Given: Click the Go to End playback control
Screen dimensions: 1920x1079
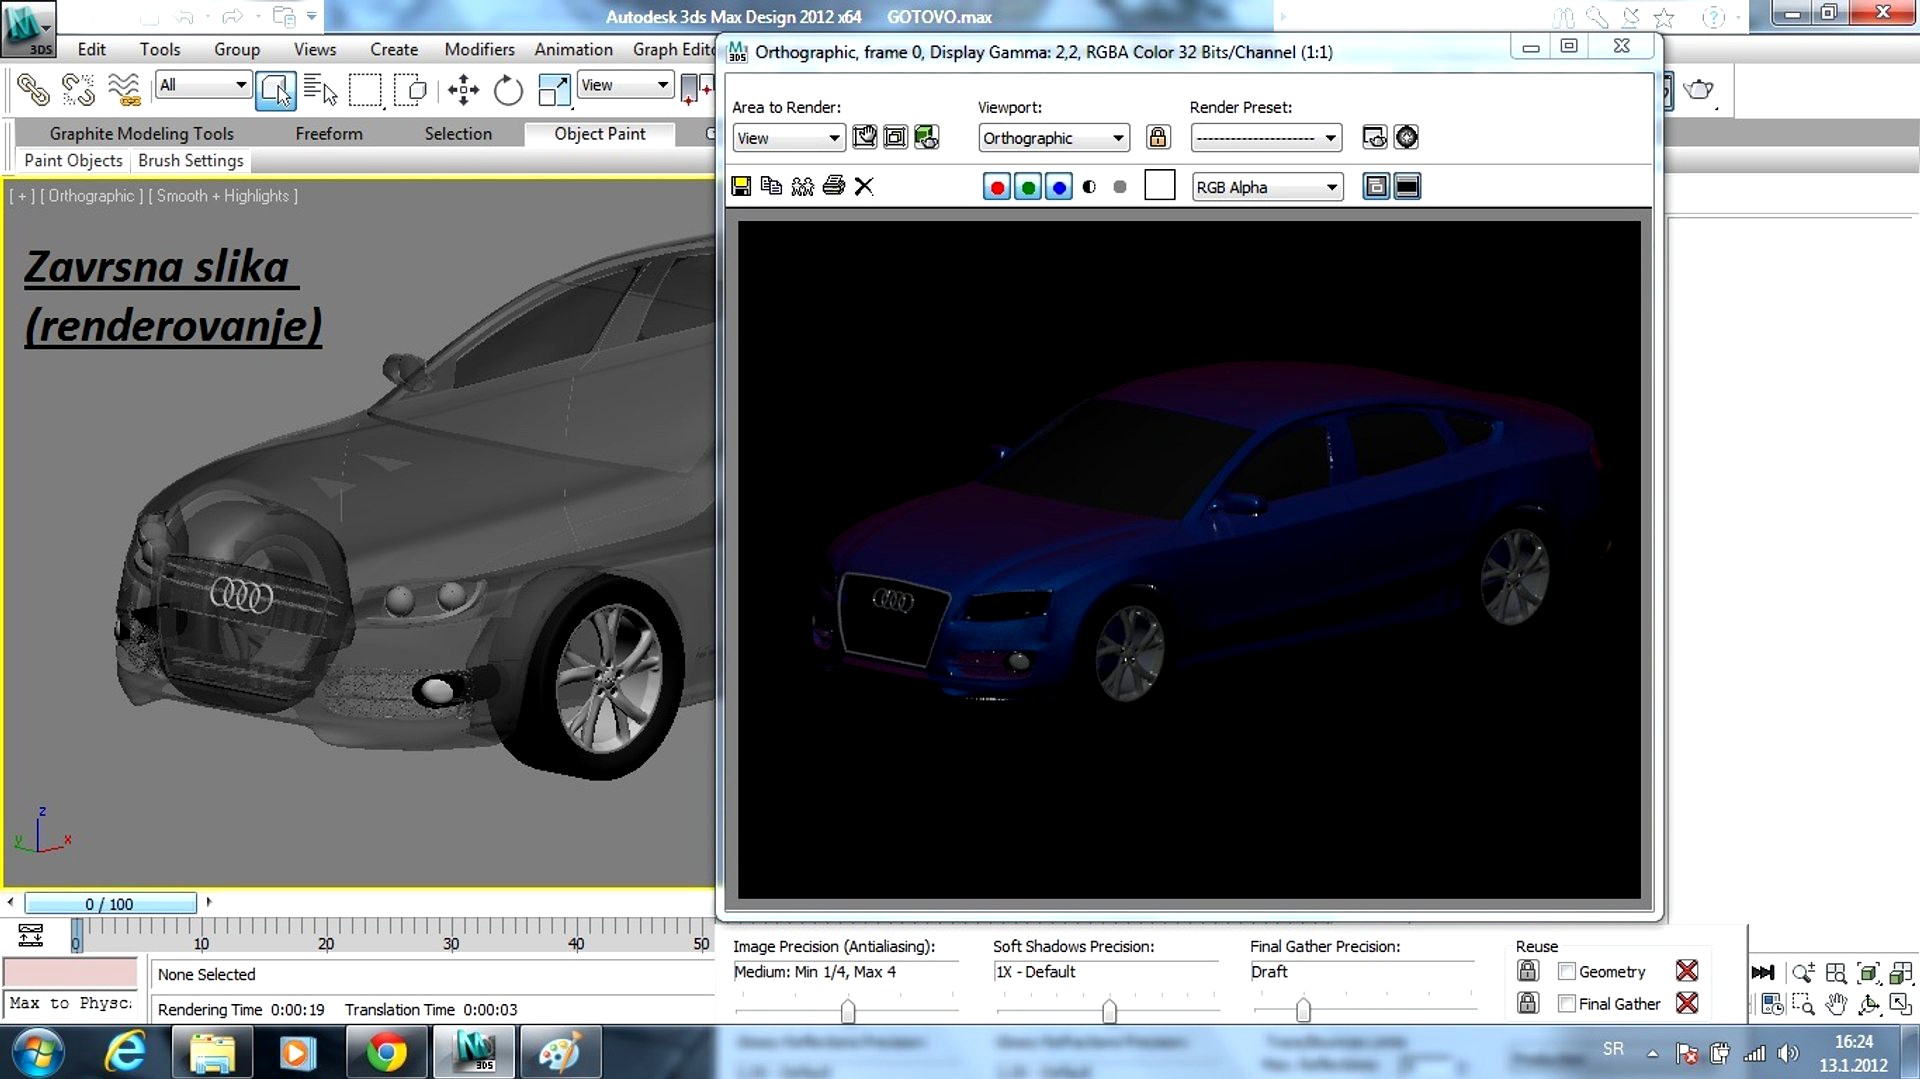Looking at the screenshot, I should point(1763,972).
